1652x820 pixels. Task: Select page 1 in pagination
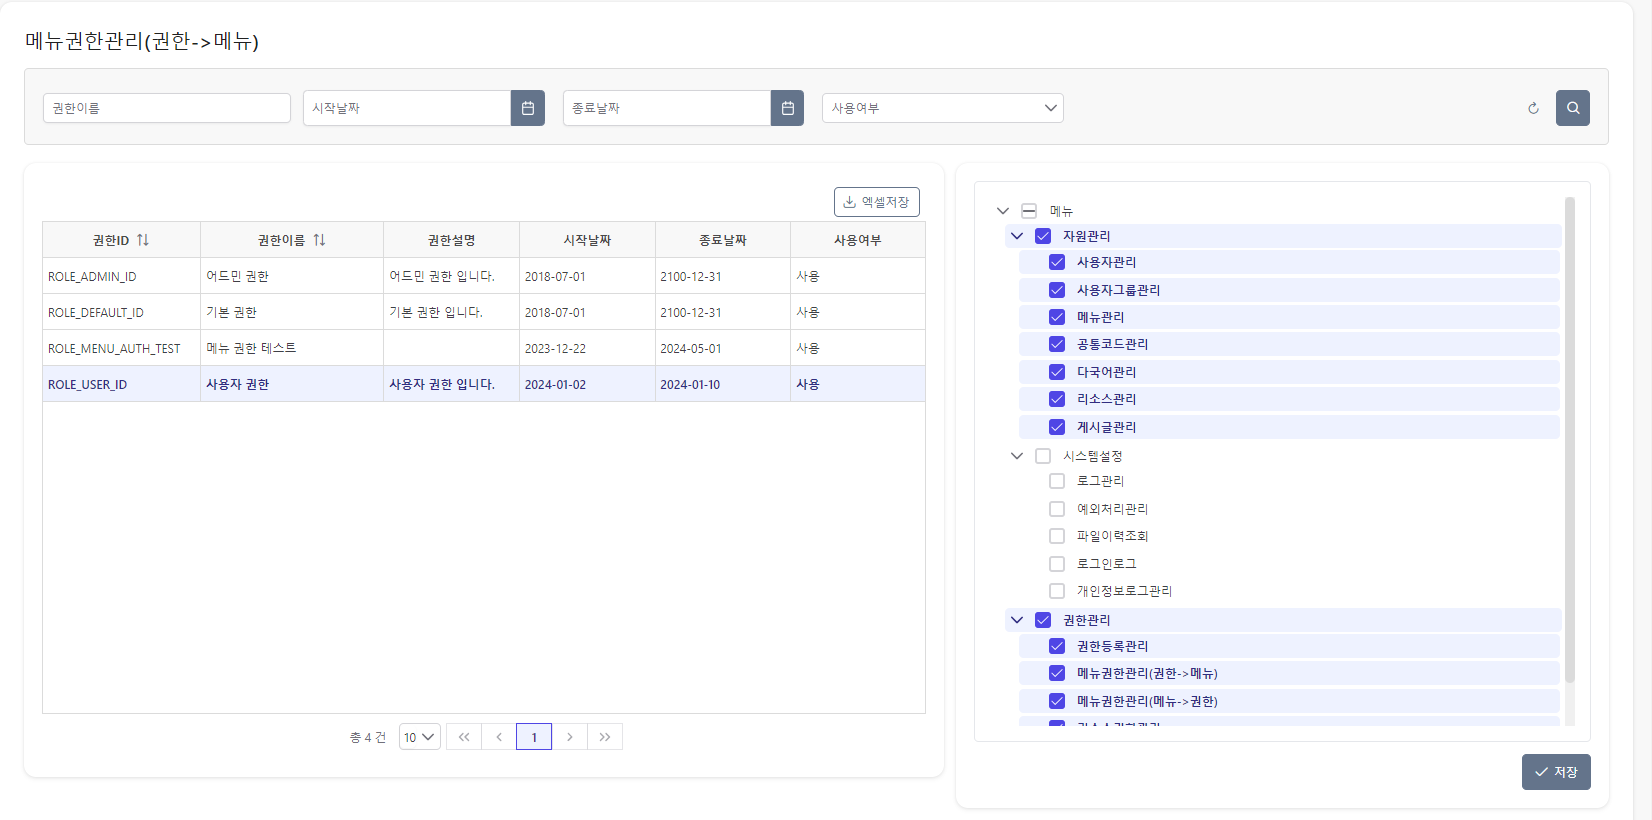click(534, 737)
